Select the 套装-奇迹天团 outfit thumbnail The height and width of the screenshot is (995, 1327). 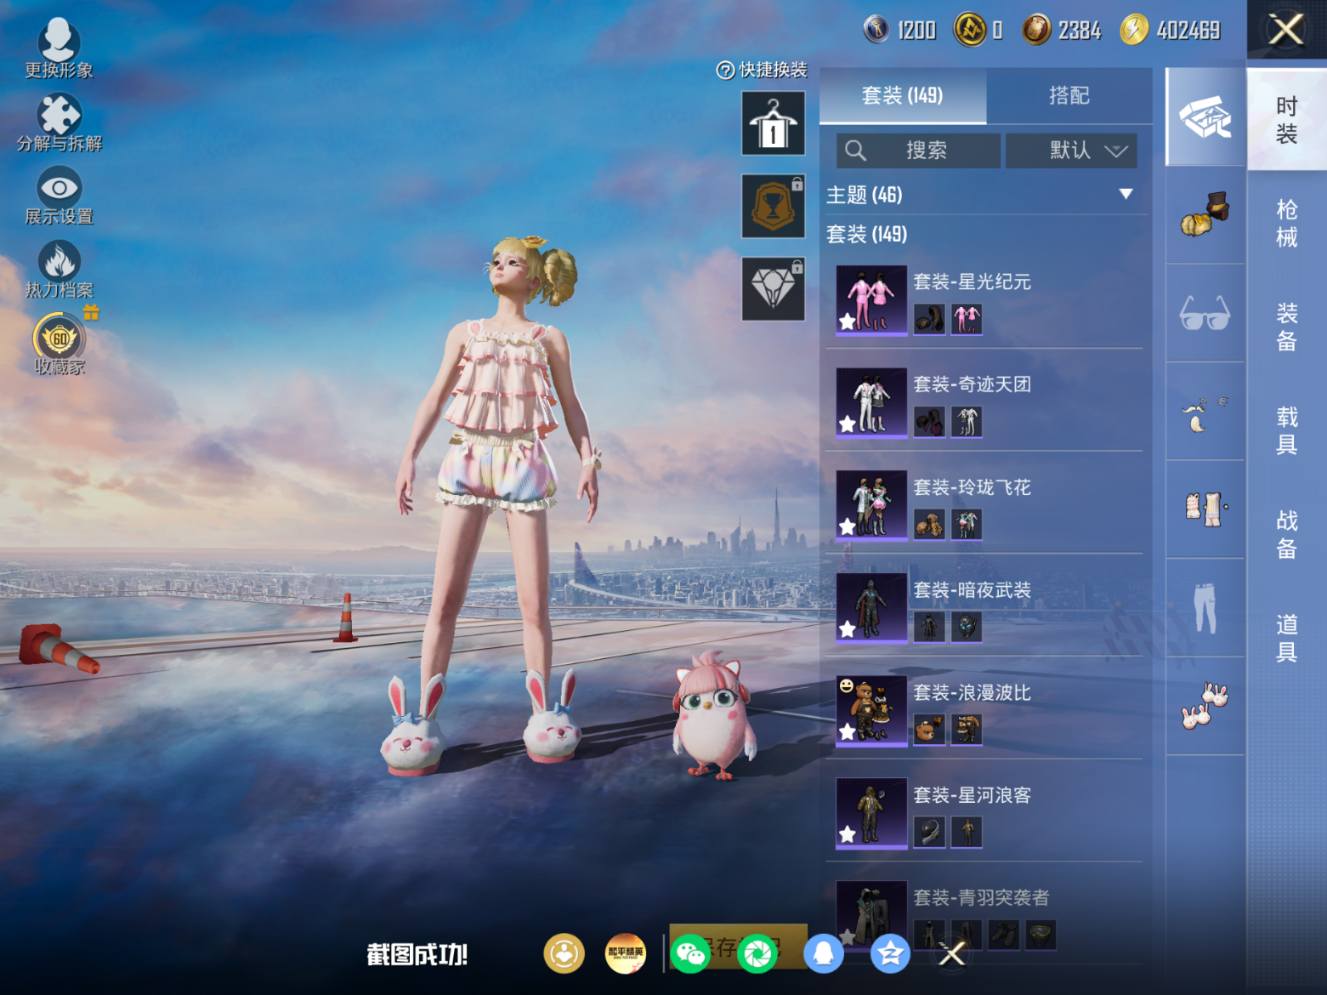point(871,403)
